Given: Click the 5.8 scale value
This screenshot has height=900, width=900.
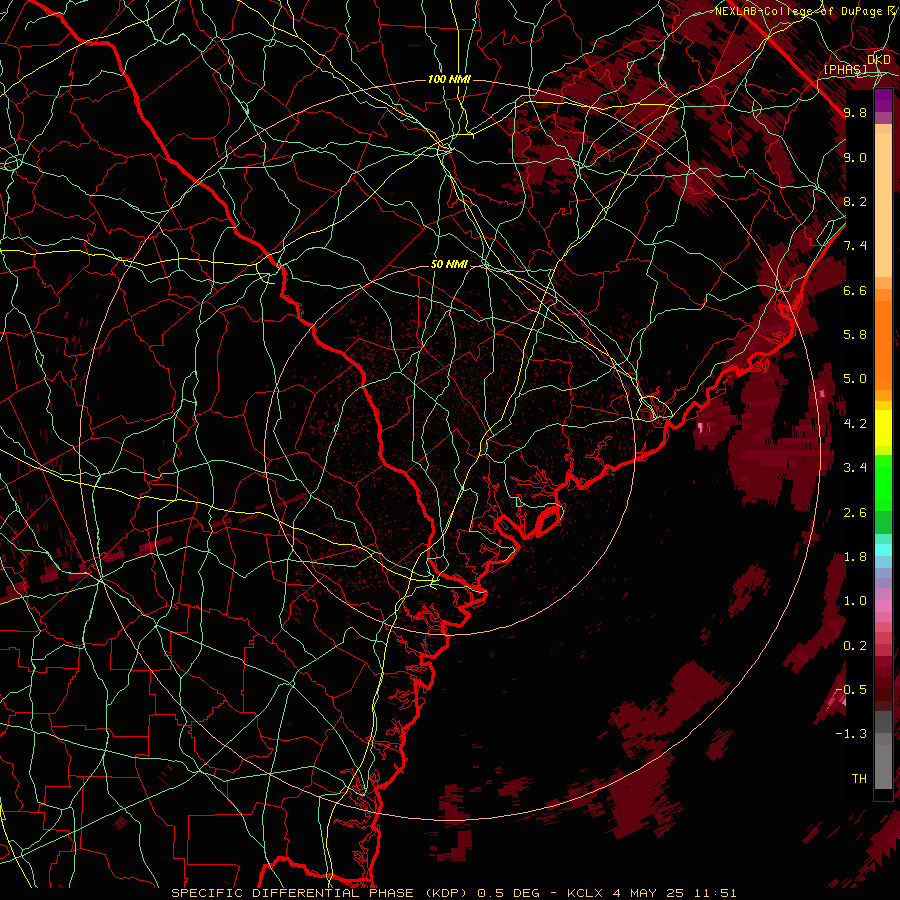Looking at the screenshot, I should 855,335.
